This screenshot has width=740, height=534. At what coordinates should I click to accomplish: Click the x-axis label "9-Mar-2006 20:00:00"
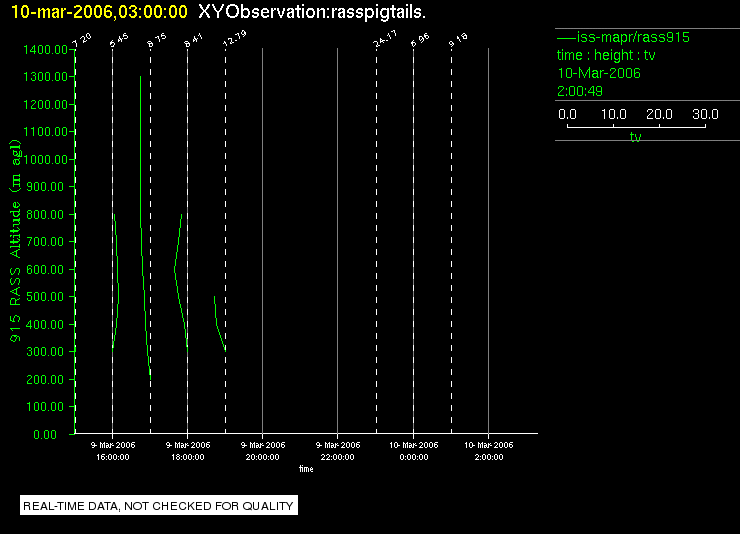pyautogui.click(x=263, y=451)
